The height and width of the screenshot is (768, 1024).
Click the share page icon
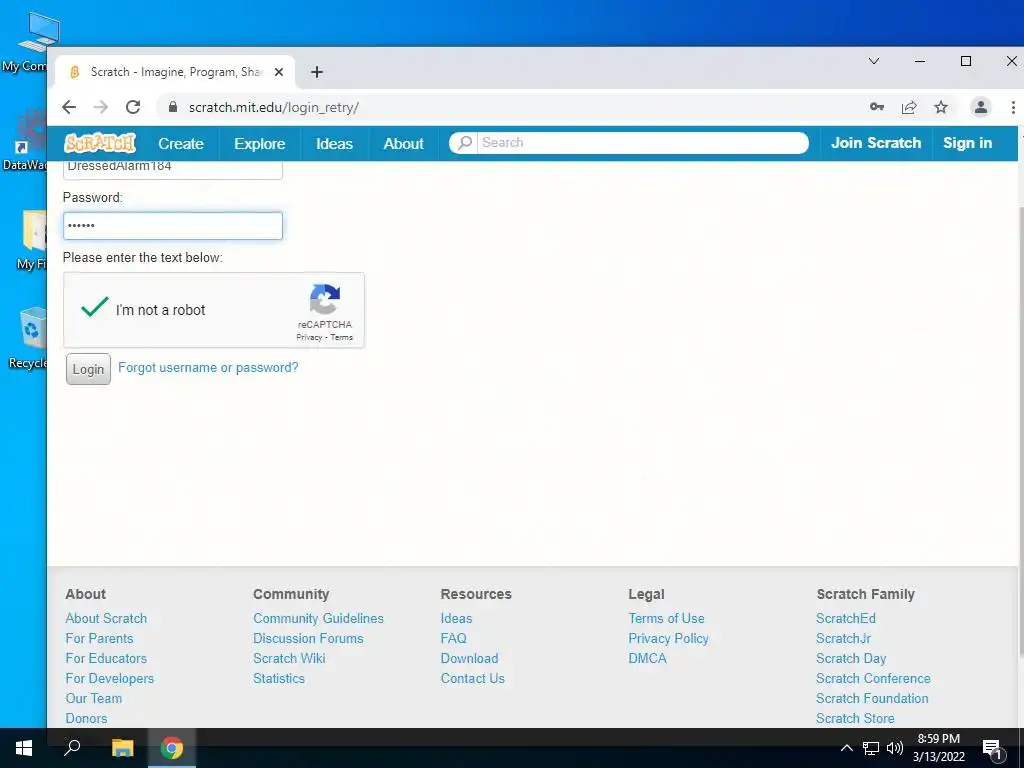click(x=908, y=107)
